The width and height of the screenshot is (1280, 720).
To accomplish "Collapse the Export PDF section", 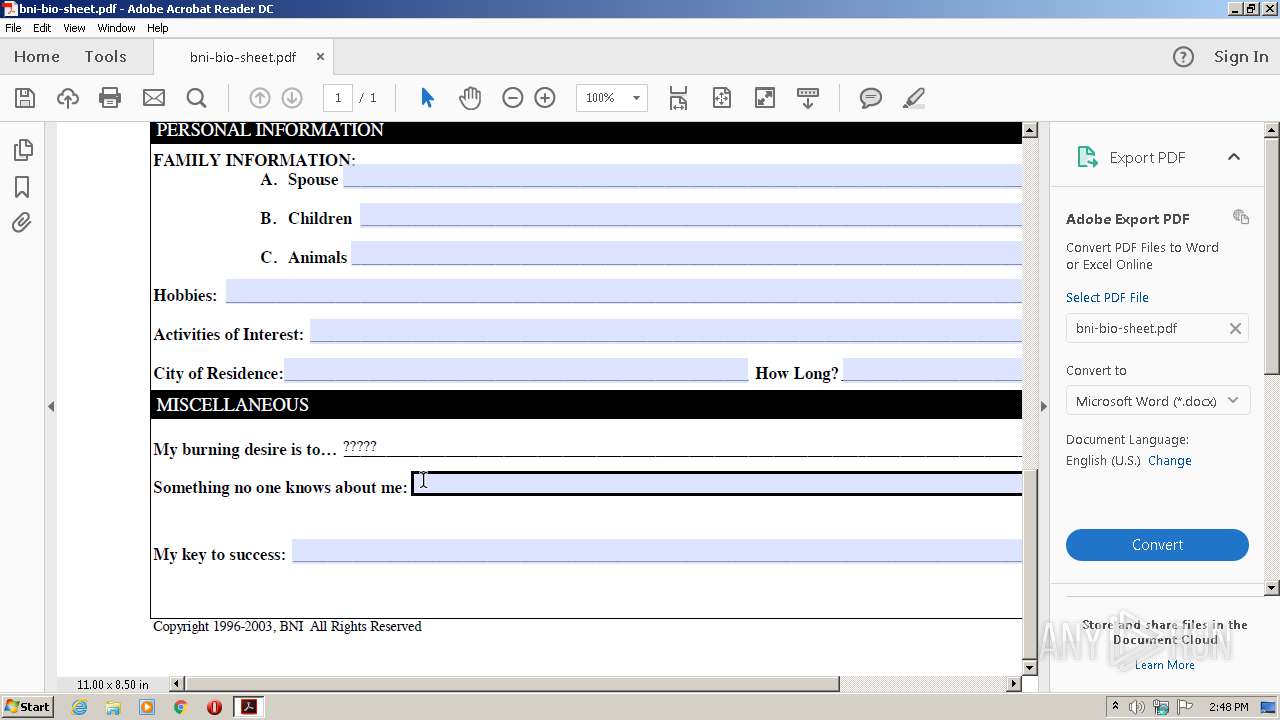I will 1234,157.
